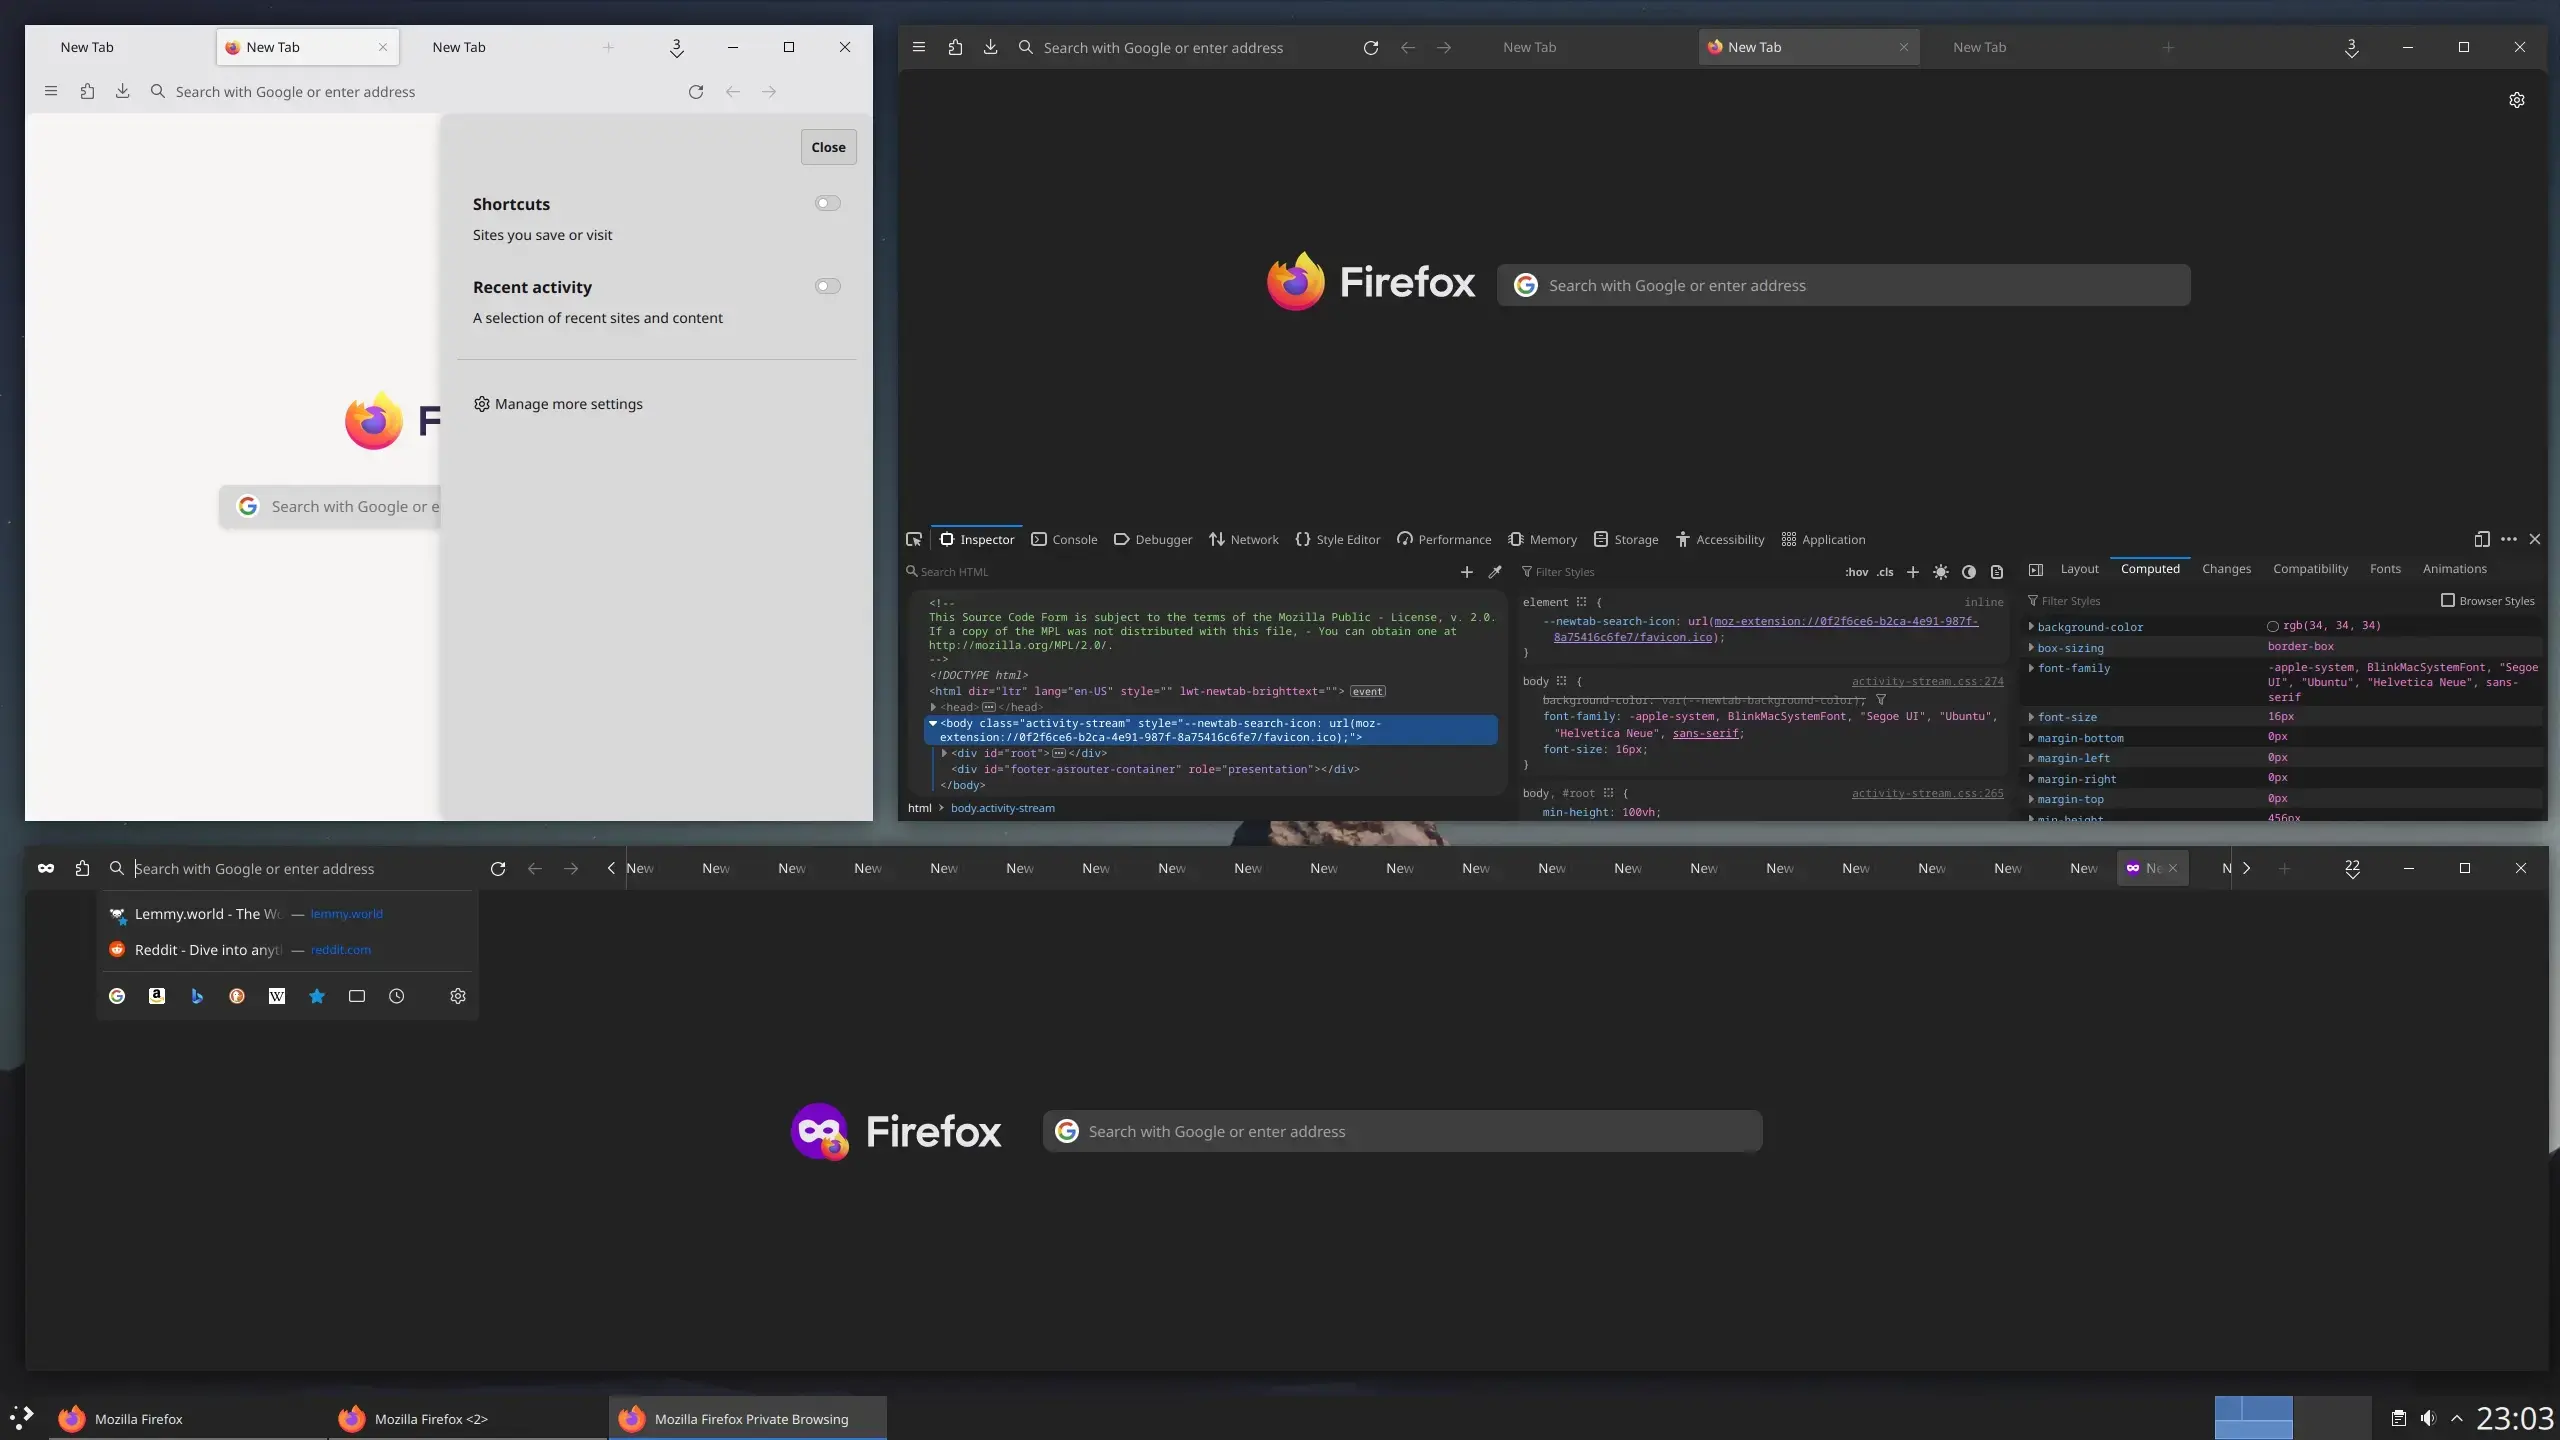Expand margin-bottom computed property
Viewport: 2560px width, 1440px height.
[2031, 737]
